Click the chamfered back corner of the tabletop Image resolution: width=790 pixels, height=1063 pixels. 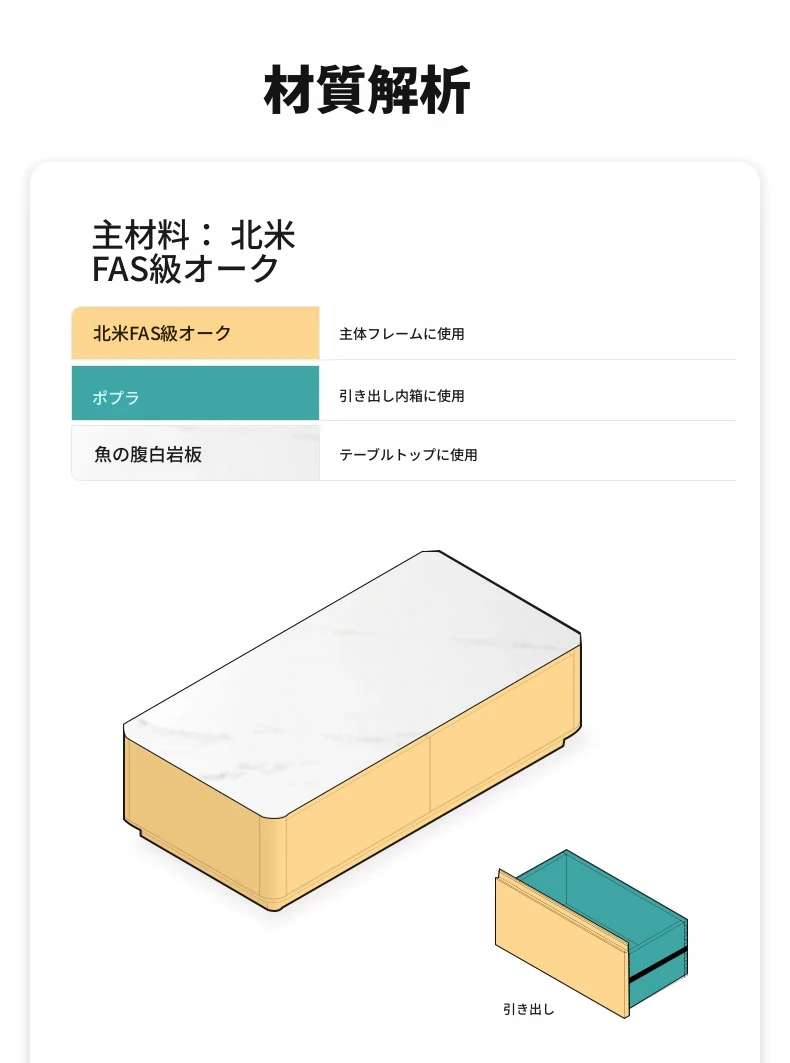pos(431,553)
